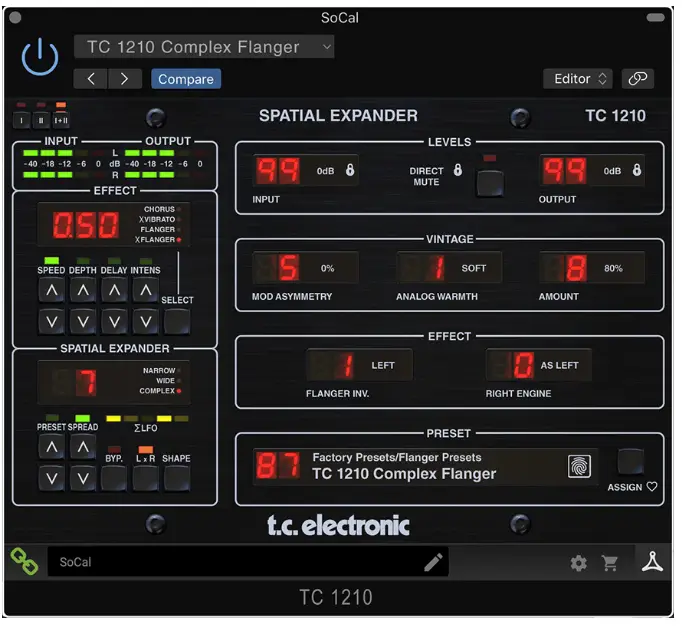Toggle the L x R button
This screenshot has height=628, width=682.
tap(146, 478)
